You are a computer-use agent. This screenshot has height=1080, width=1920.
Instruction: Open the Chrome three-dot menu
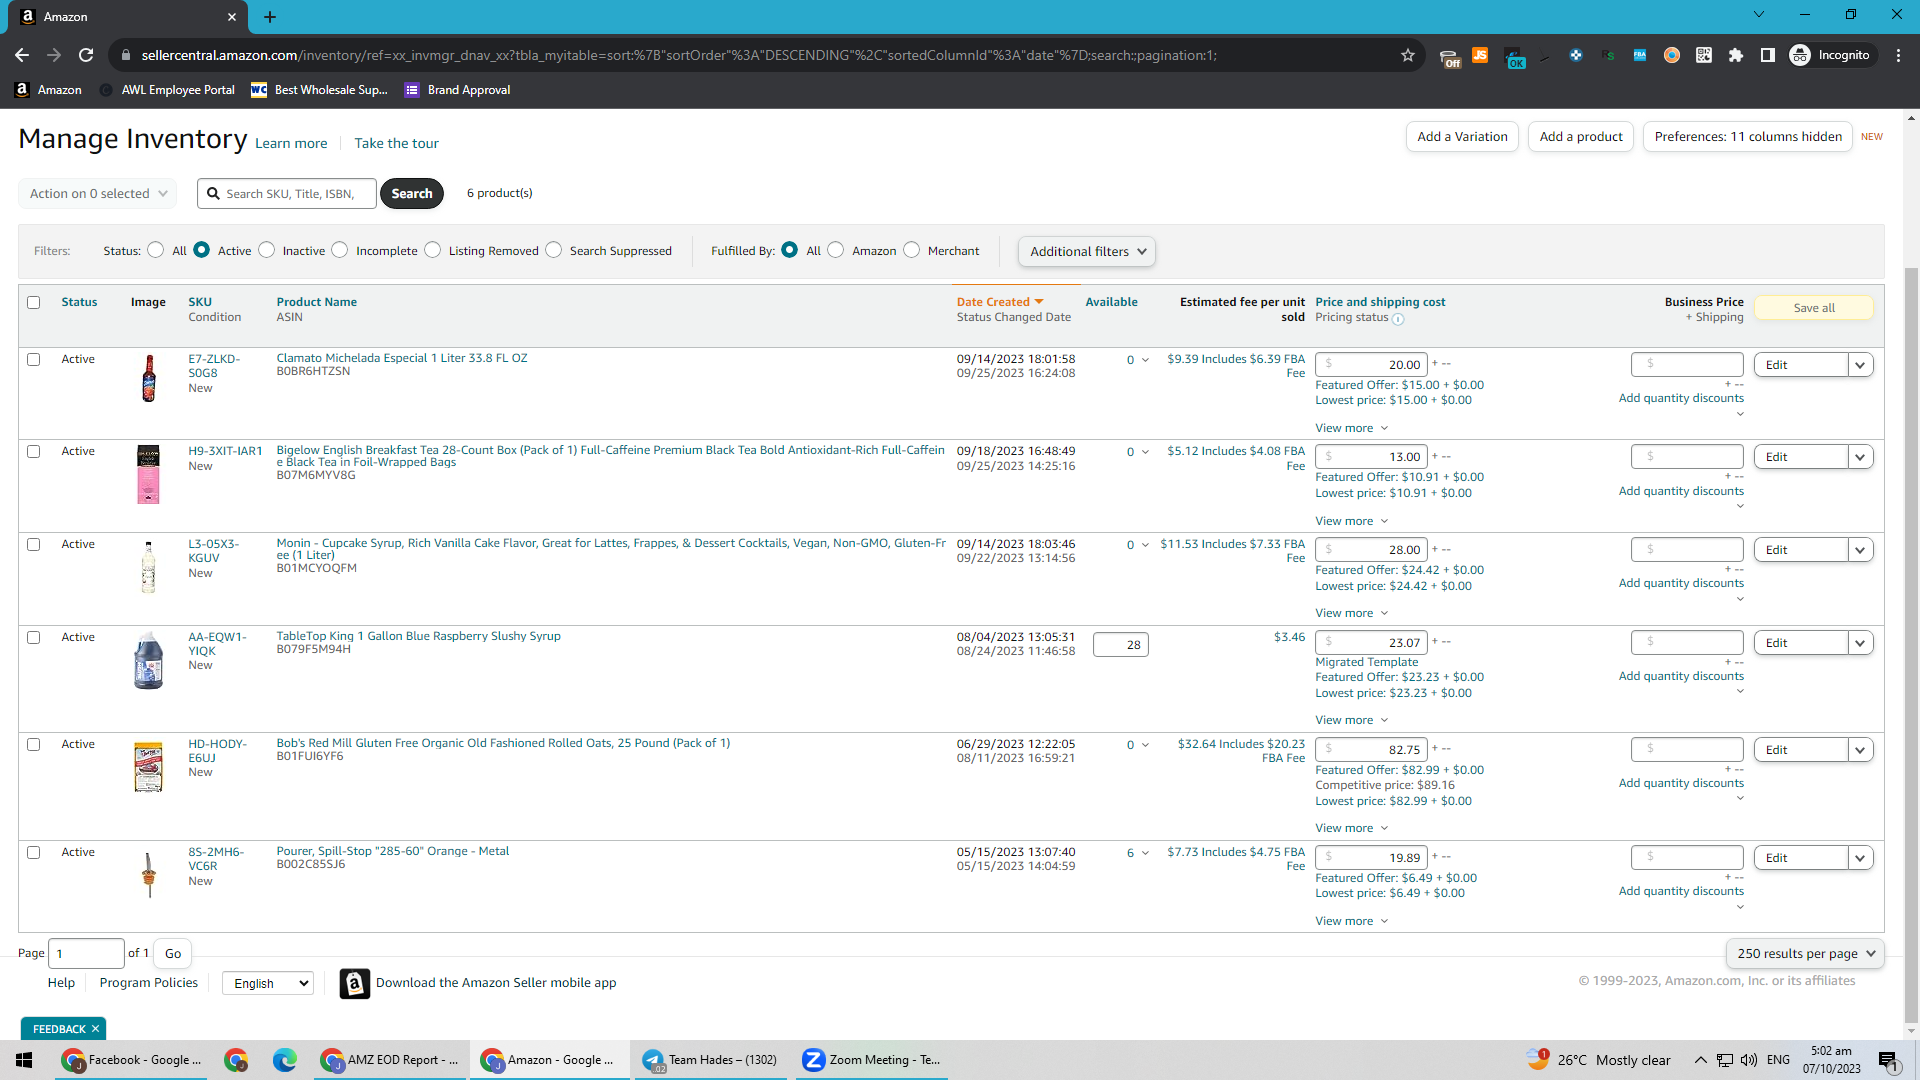(x=1898, y=55)
